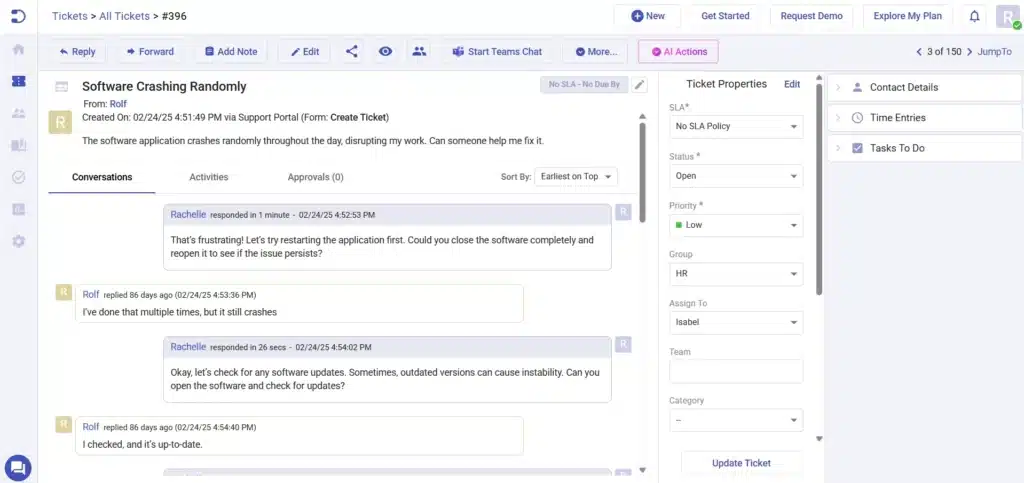Go to next ticket with right chevron
This screenshot has width=1024, height=483.
[969, 52]
